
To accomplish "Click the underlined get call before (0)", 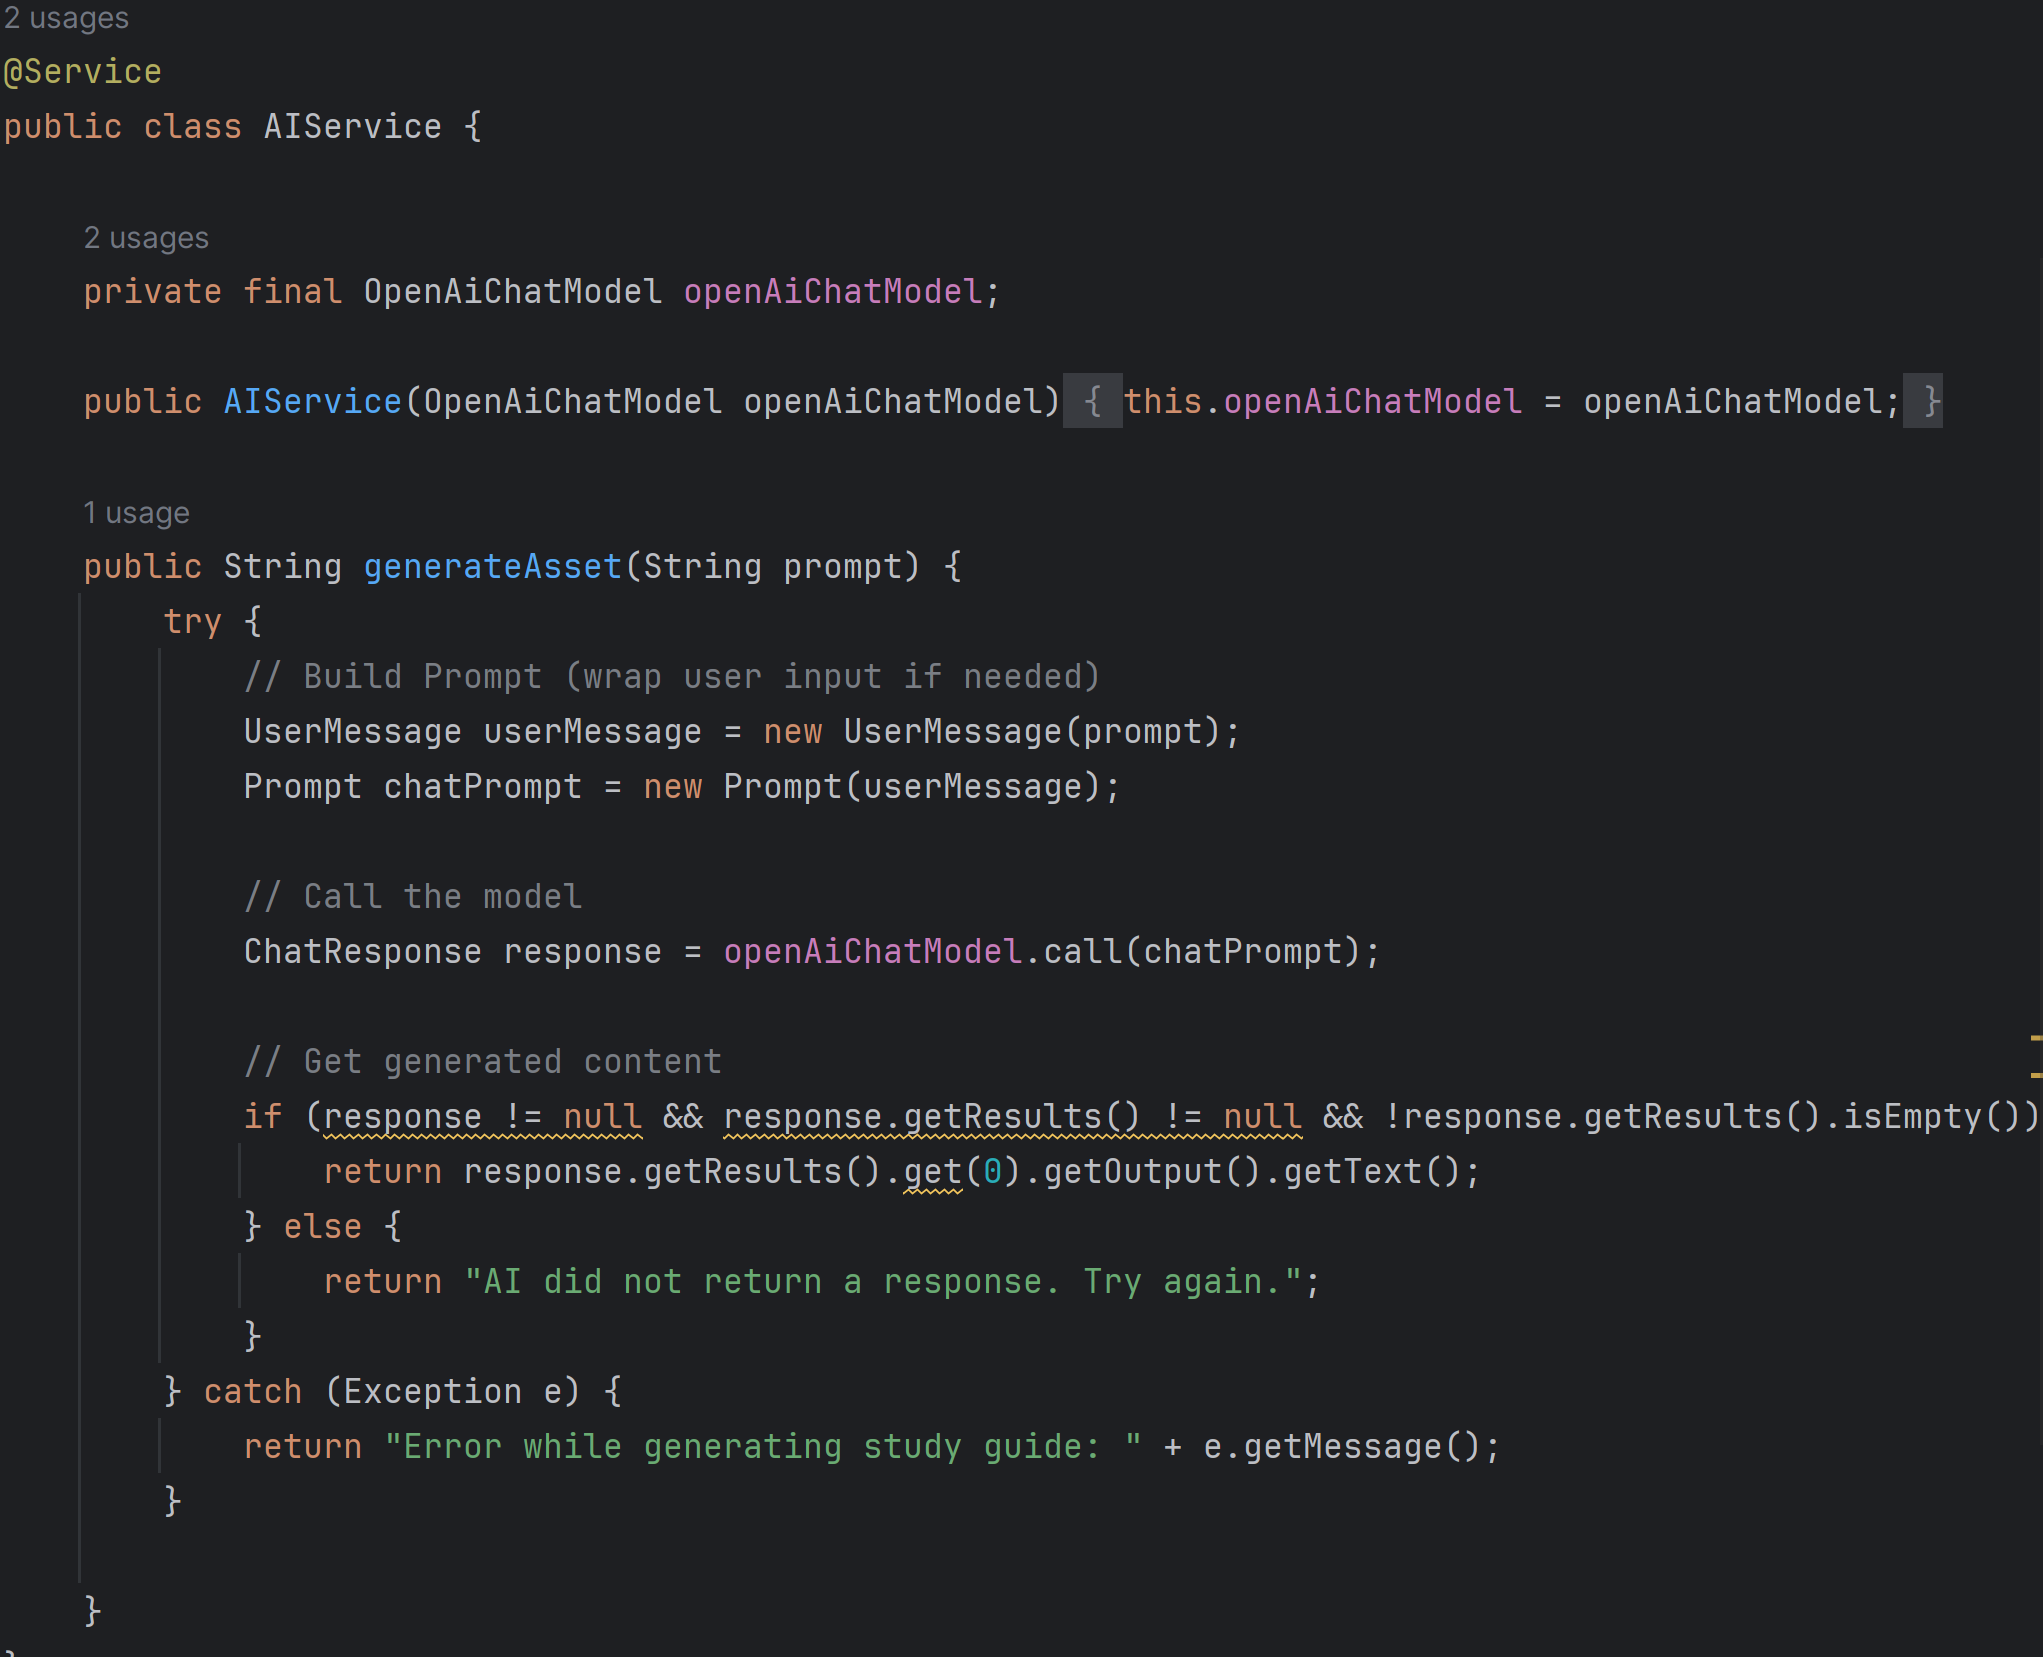I will [932, 1172].
